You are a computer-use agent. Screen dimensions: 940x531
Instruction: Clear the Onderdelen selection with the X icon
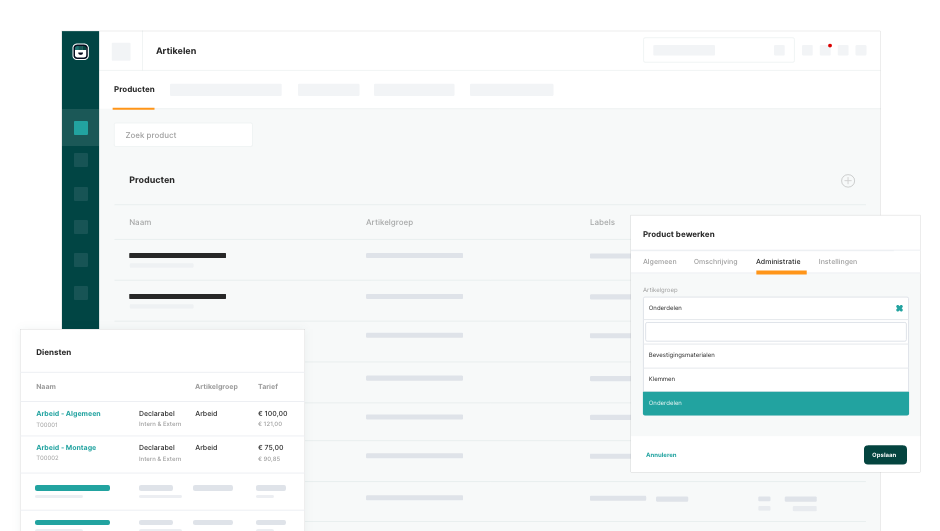click(x=899, y=308)
